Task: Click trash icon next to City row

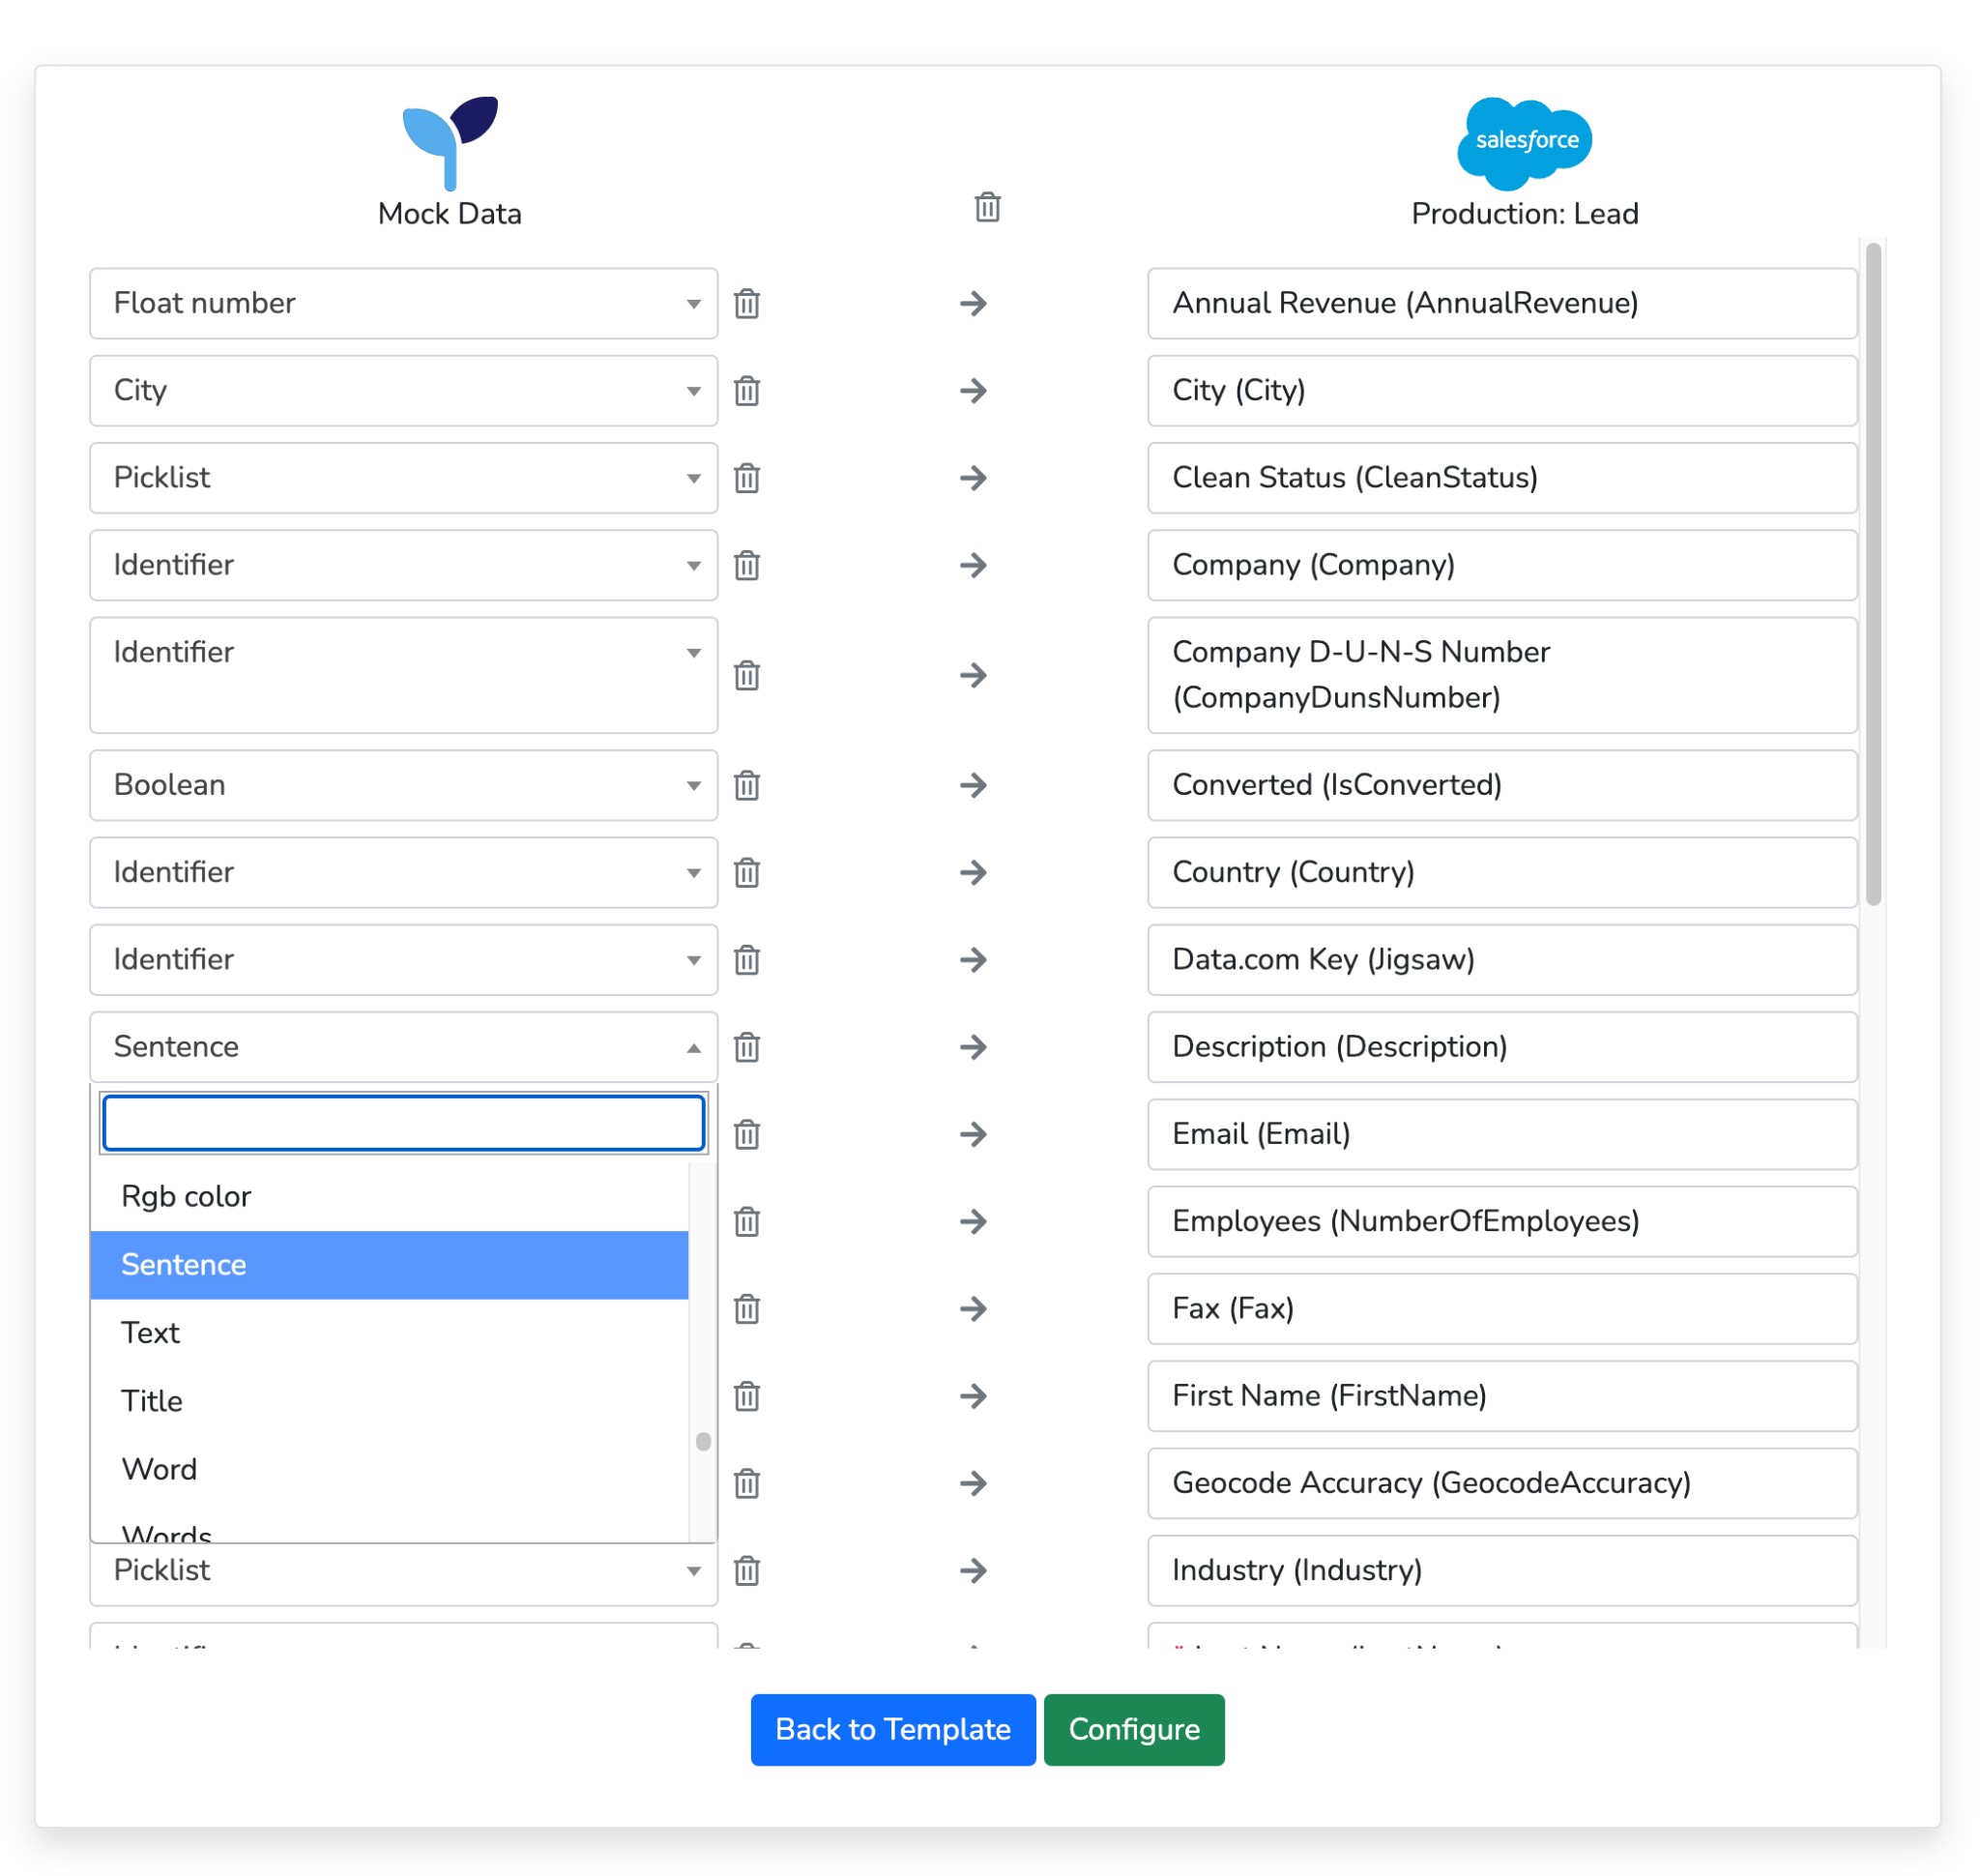Action: (x=747, y=390)
